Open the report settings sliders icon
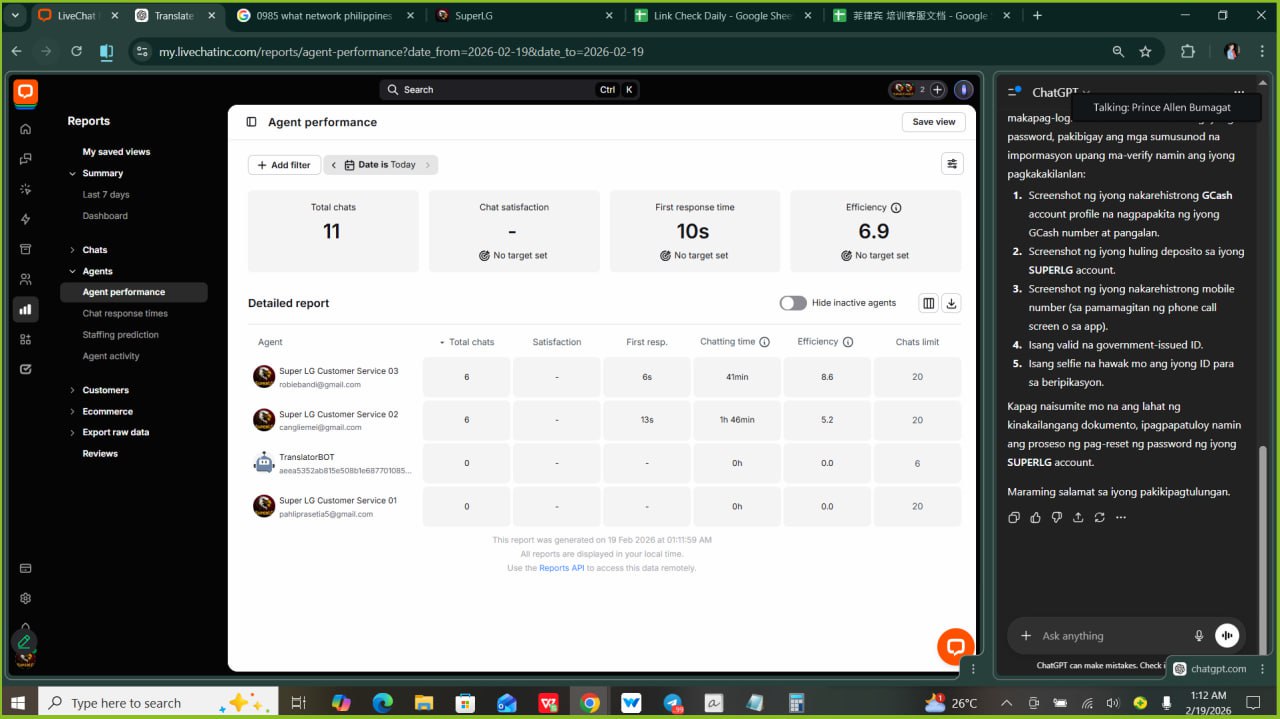The width and height of the screenshot is (1280, 719). tap(952, 164)
